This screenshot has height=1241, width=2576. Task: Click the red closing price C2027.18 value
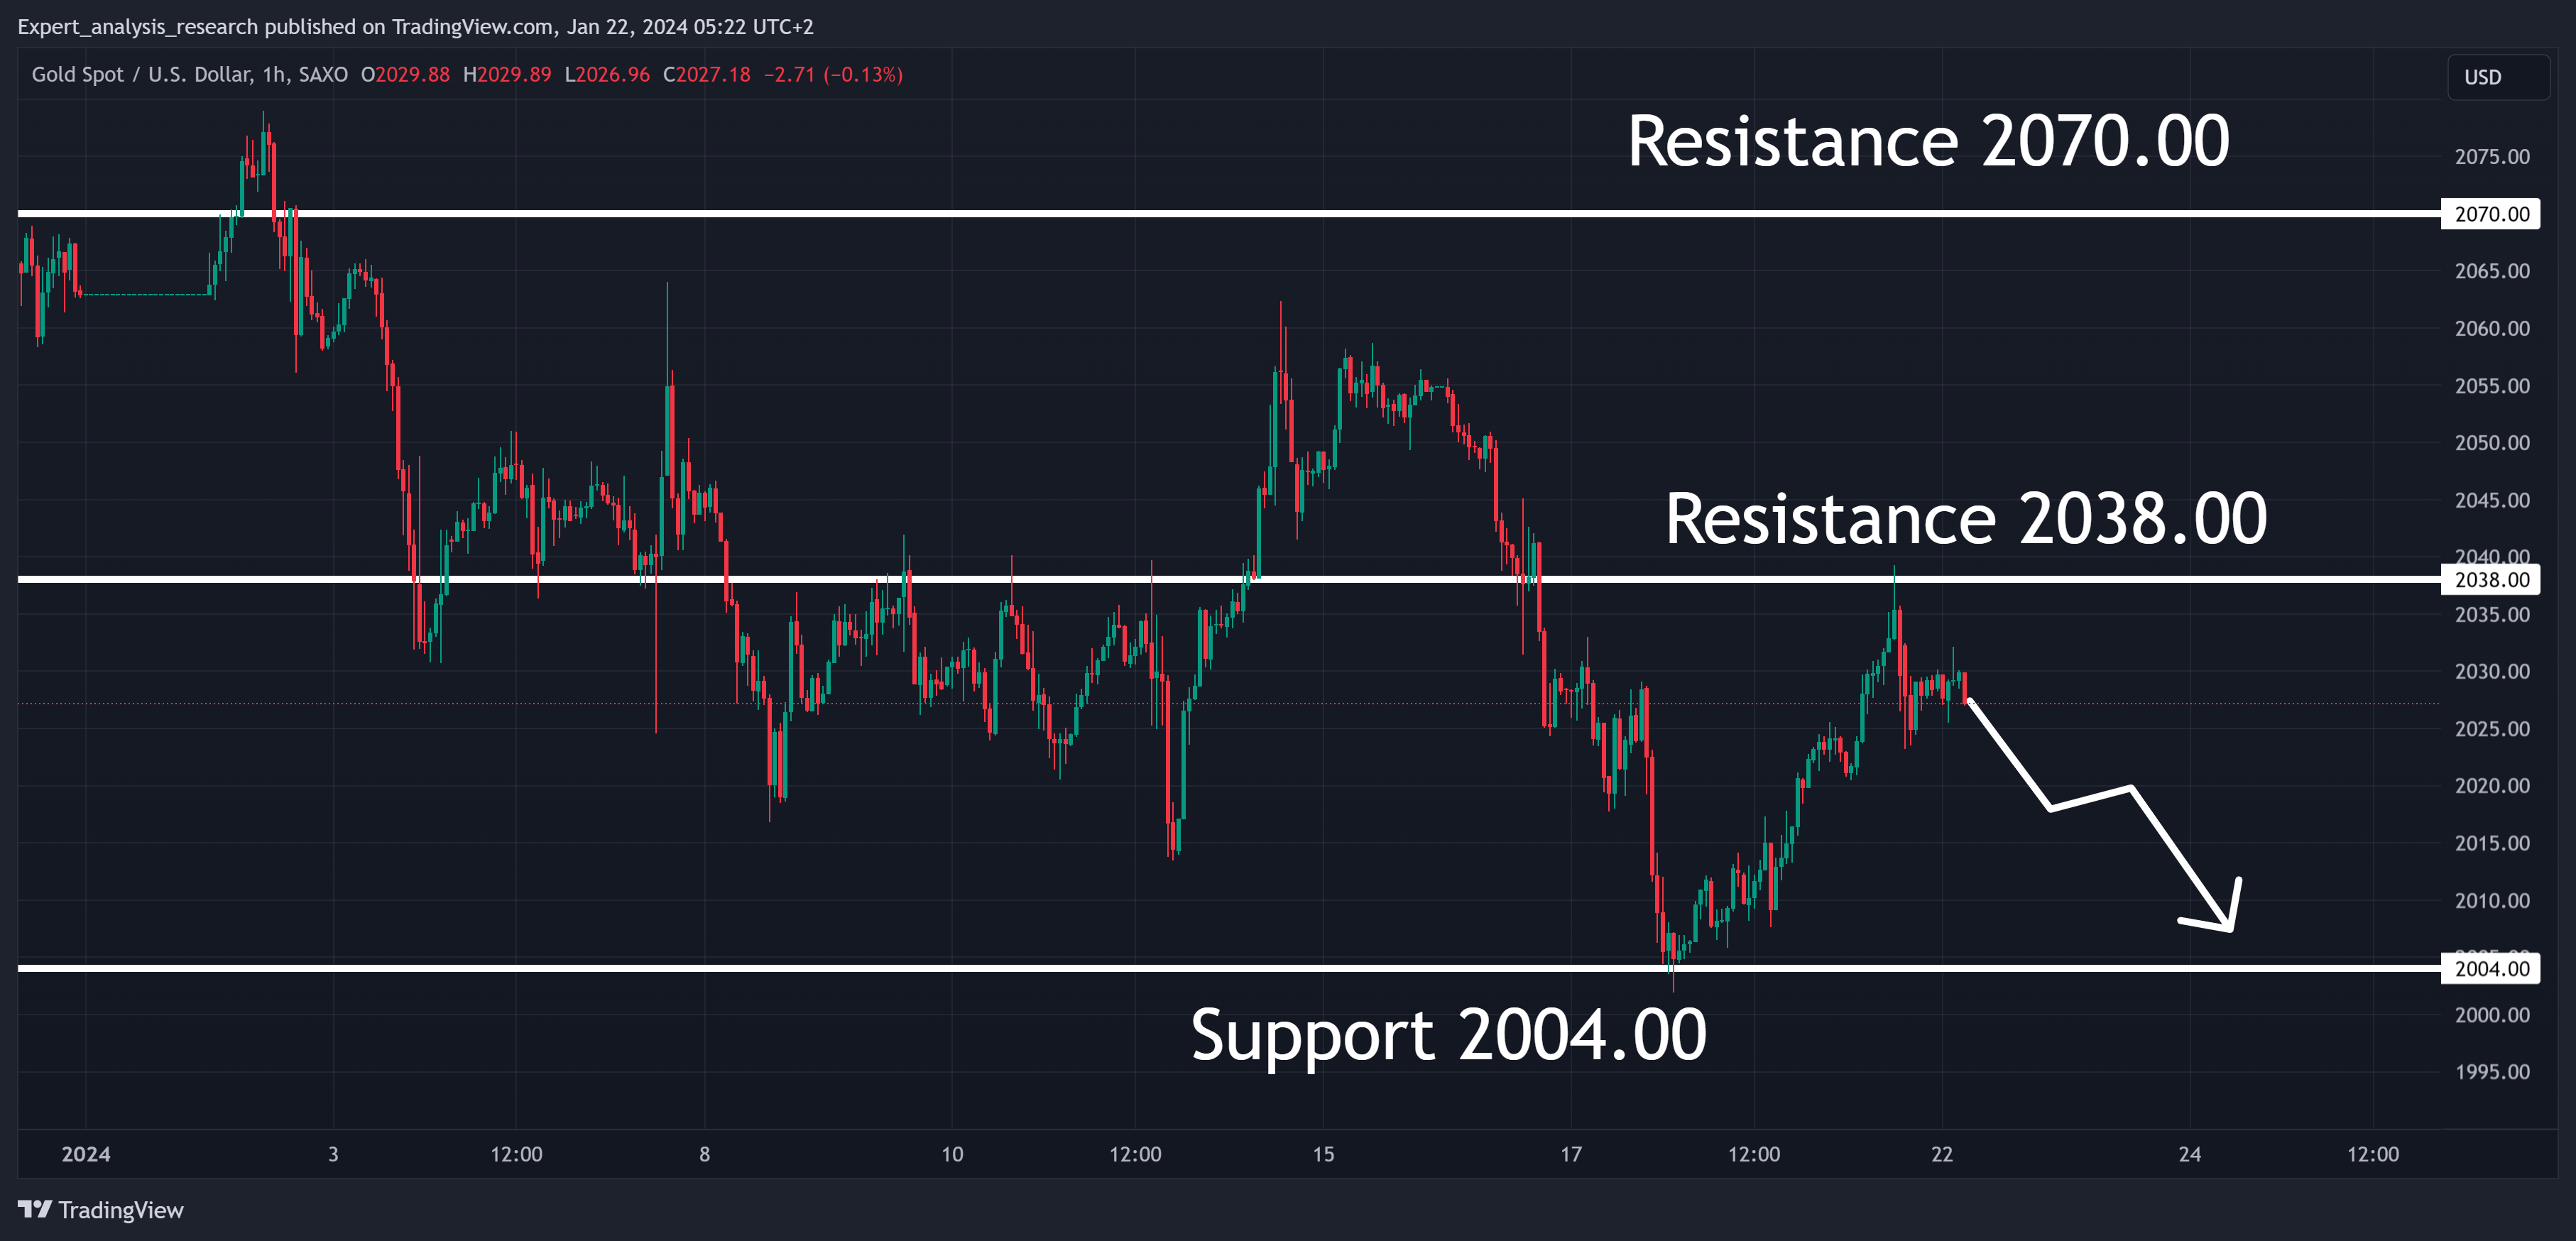click(706, 75)
